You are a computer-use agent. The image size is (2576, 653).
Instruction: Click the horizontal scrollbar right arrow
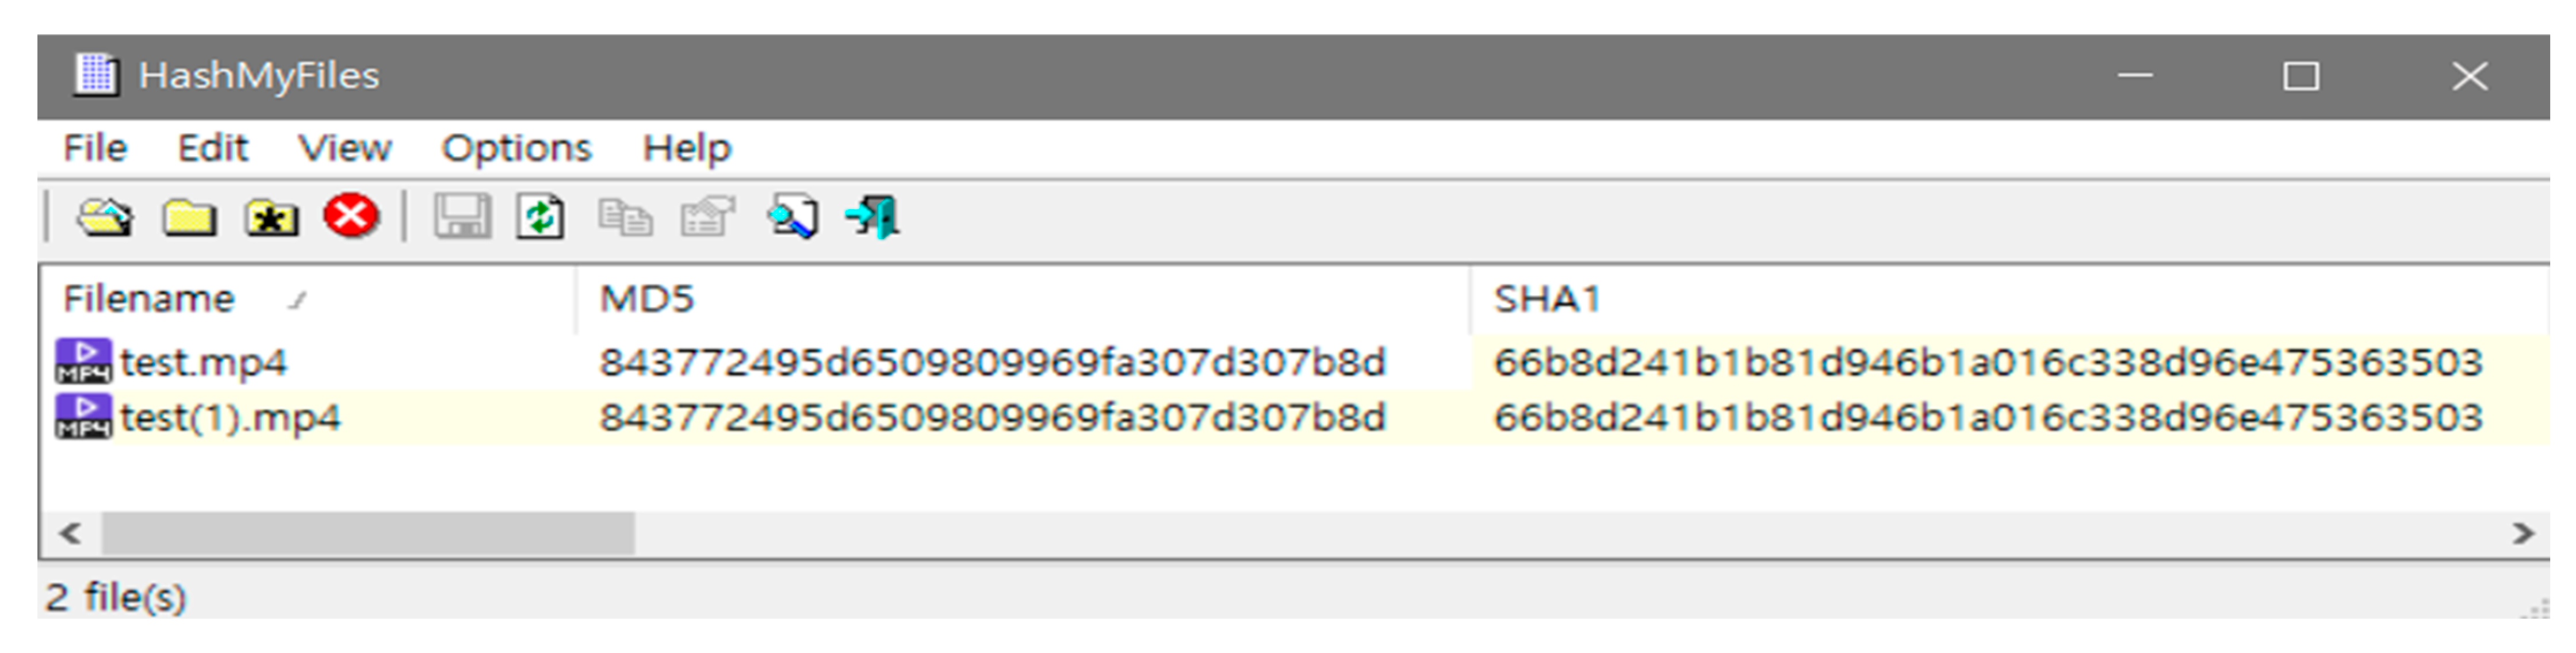tap(2522, 533)
